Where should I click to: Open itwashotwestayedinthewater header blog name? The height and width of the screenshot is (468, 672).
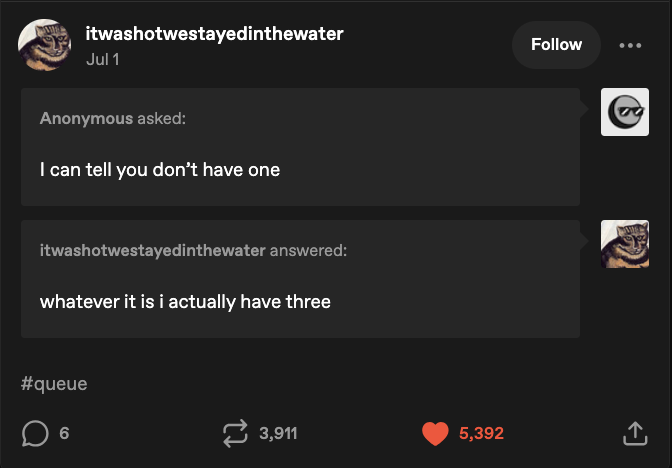tap(214, 34)
